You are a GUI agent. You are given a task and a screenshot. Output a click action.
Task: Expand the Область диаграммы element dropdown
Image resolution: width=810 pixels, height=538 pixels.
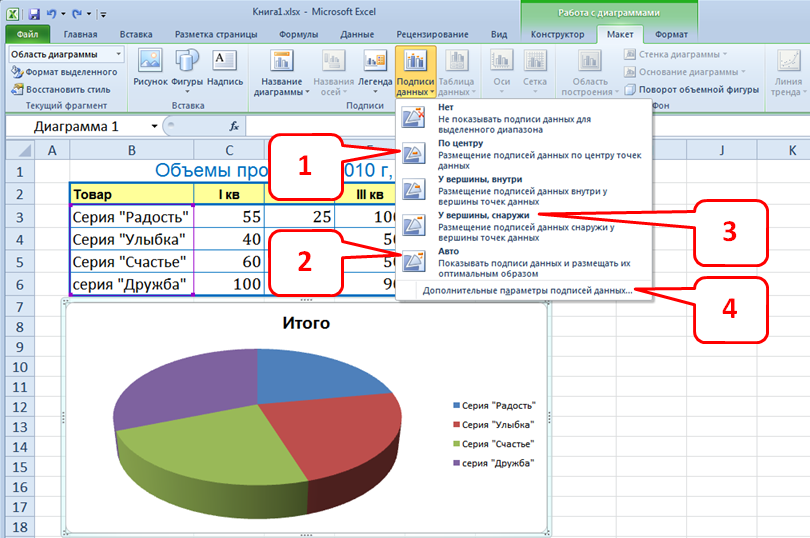pyautogui.click(x=119, y=54)
